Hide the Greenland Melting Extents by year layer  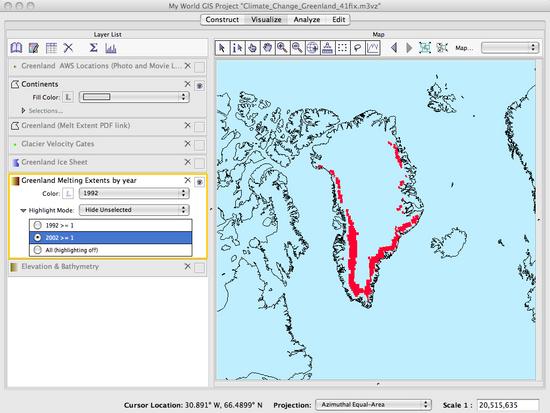coord(200,182)
